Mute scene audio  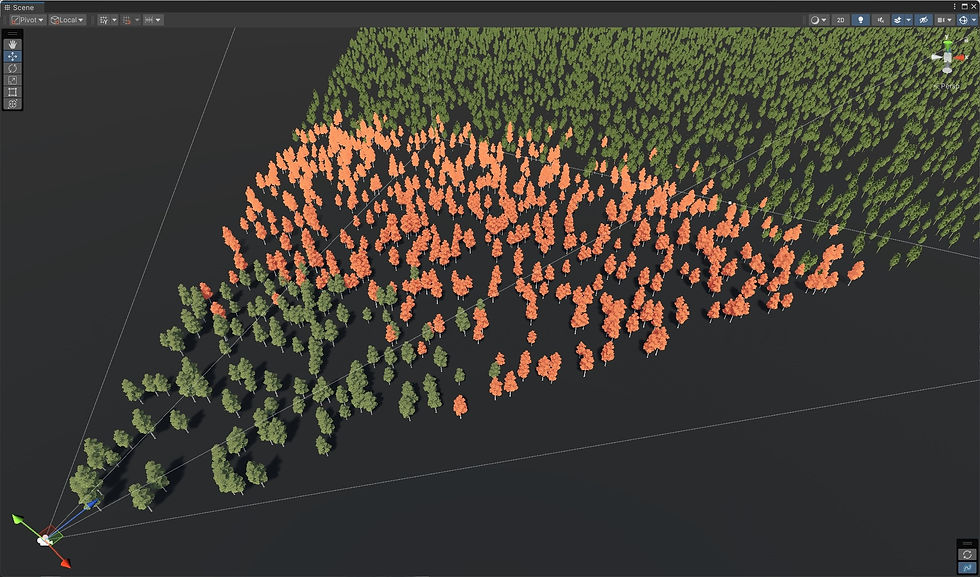point(881,19)
